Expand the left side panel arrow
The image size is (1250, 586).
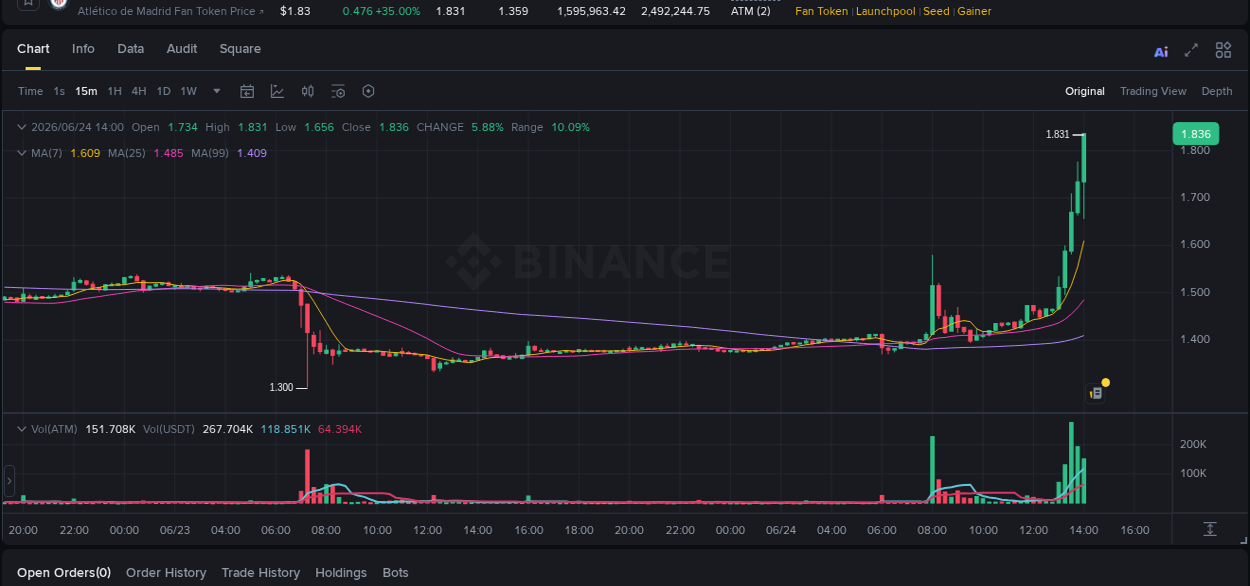9,481
